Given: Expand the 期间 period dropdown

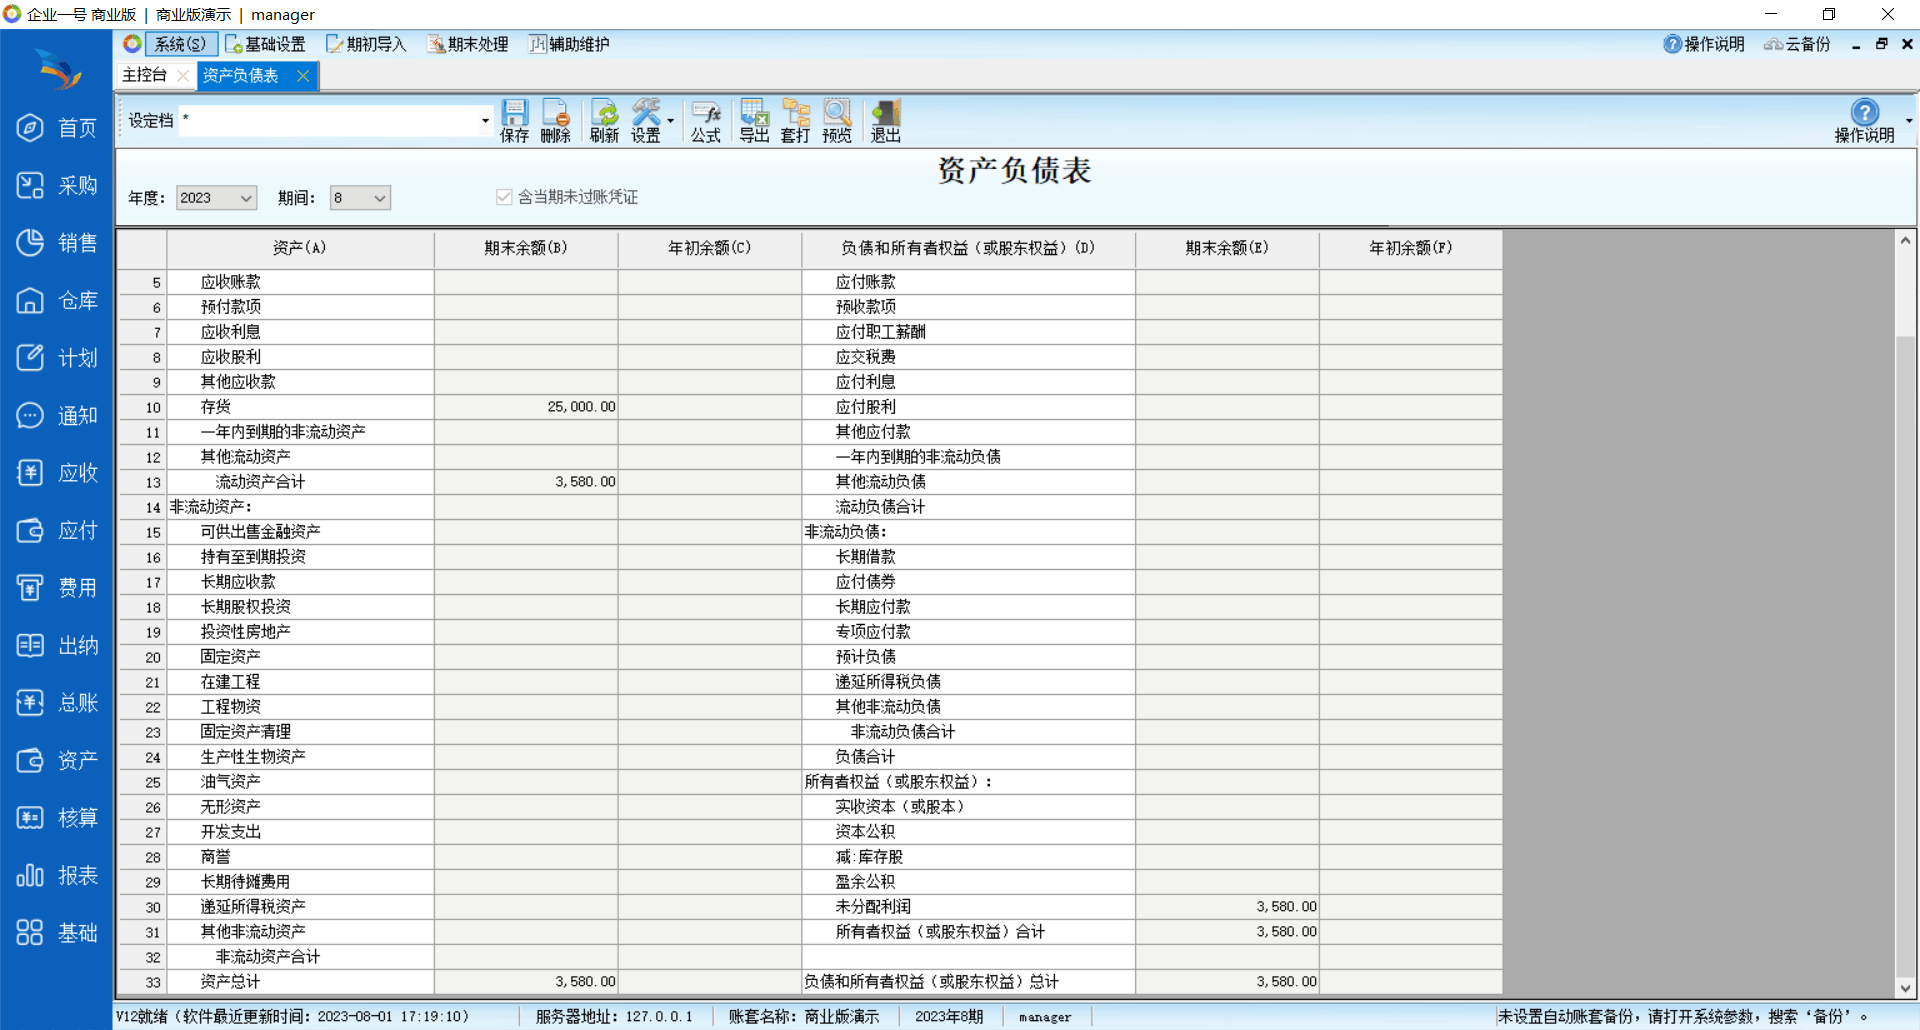Looking at the screenshot, I should 379,198.
